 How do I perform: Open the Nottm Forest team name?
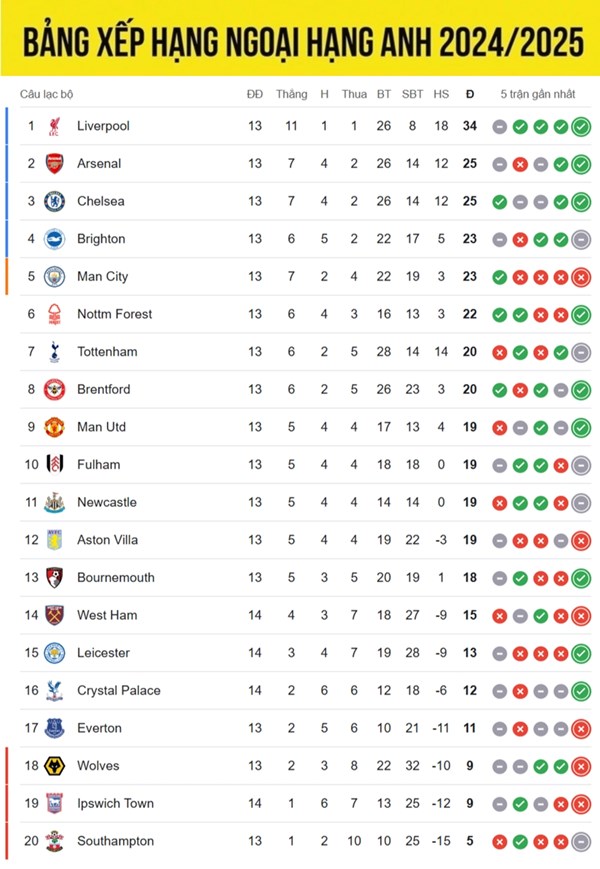point(115,314)
